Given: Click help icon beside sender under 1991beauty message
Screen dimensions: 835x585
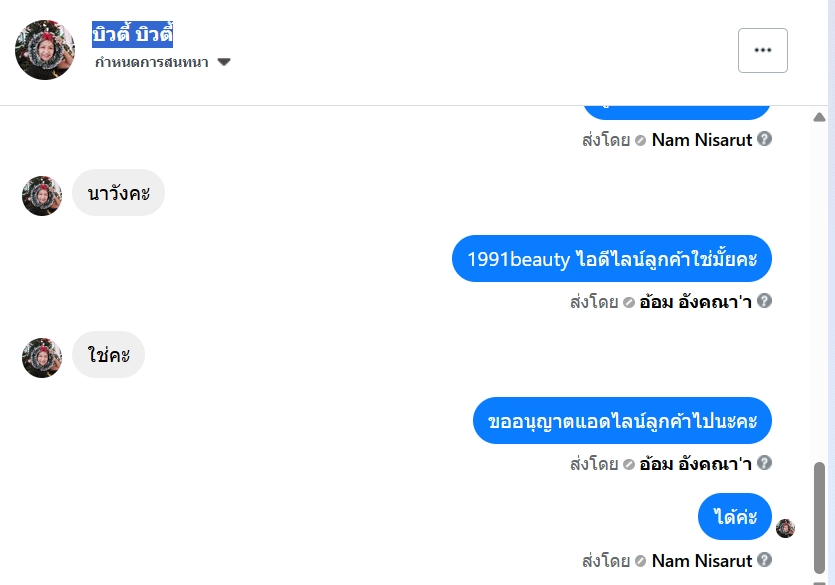Looking at the screenshot, I should coord(765,300).
